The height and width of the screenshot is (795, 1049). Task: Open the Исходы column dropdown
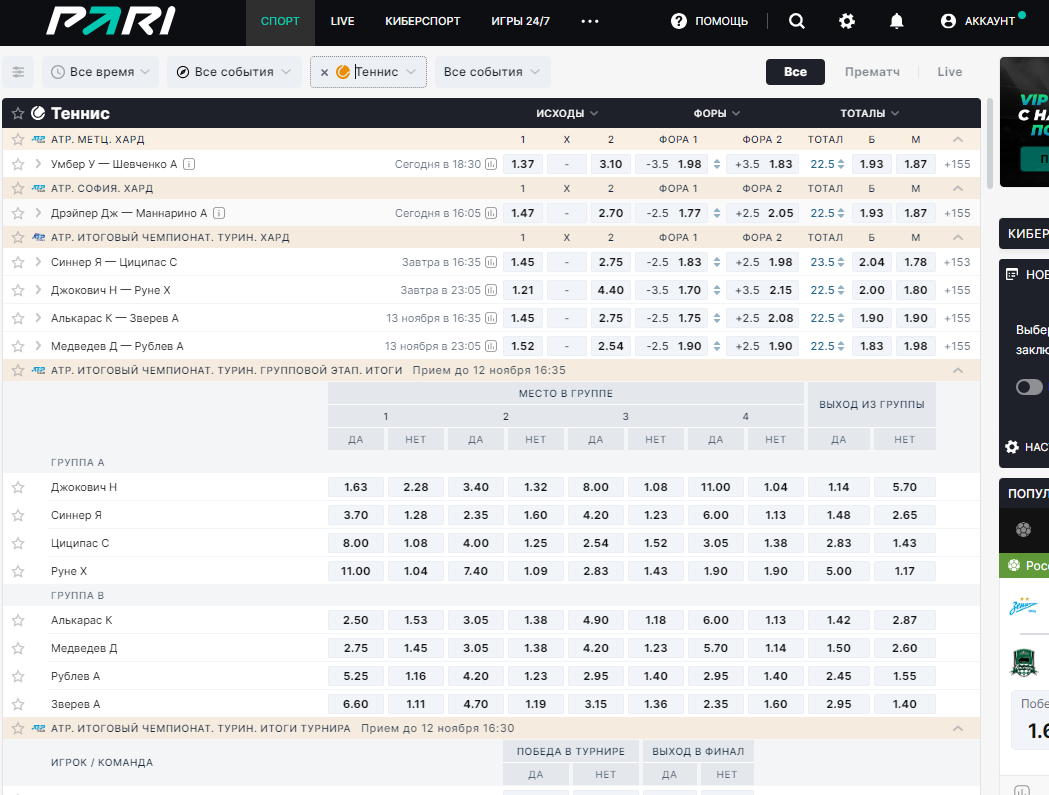[x=567, y=113]
